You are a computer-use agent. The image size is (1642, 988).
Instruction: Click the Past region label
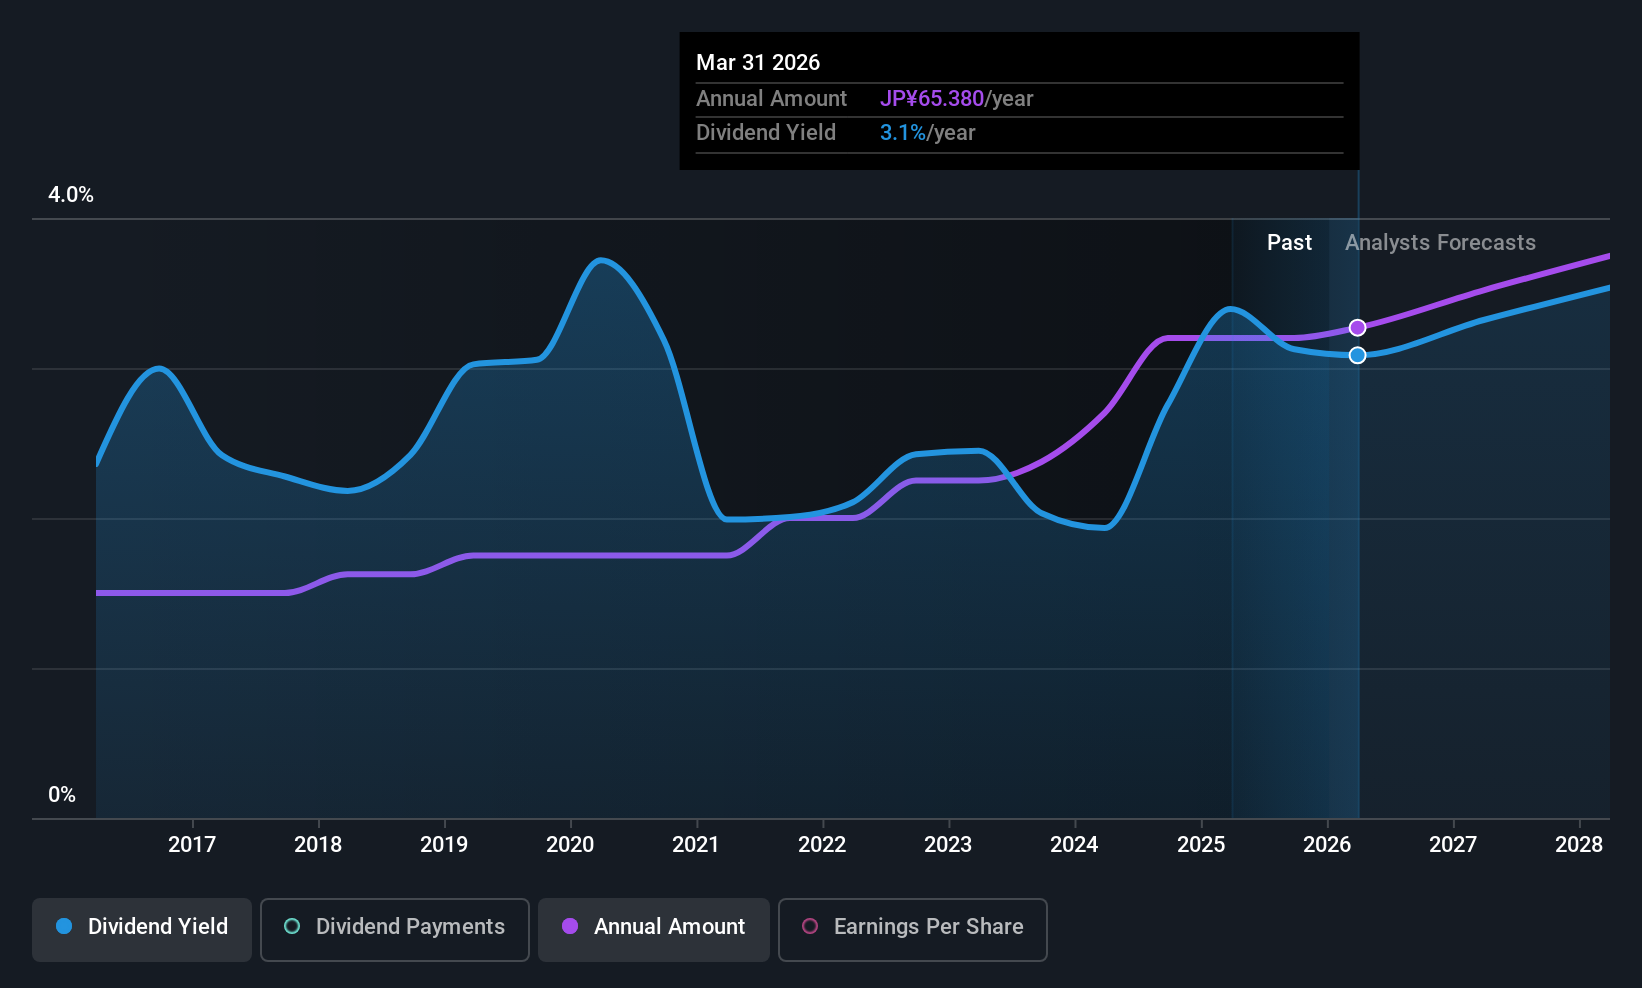click(x=1289, y=242)
